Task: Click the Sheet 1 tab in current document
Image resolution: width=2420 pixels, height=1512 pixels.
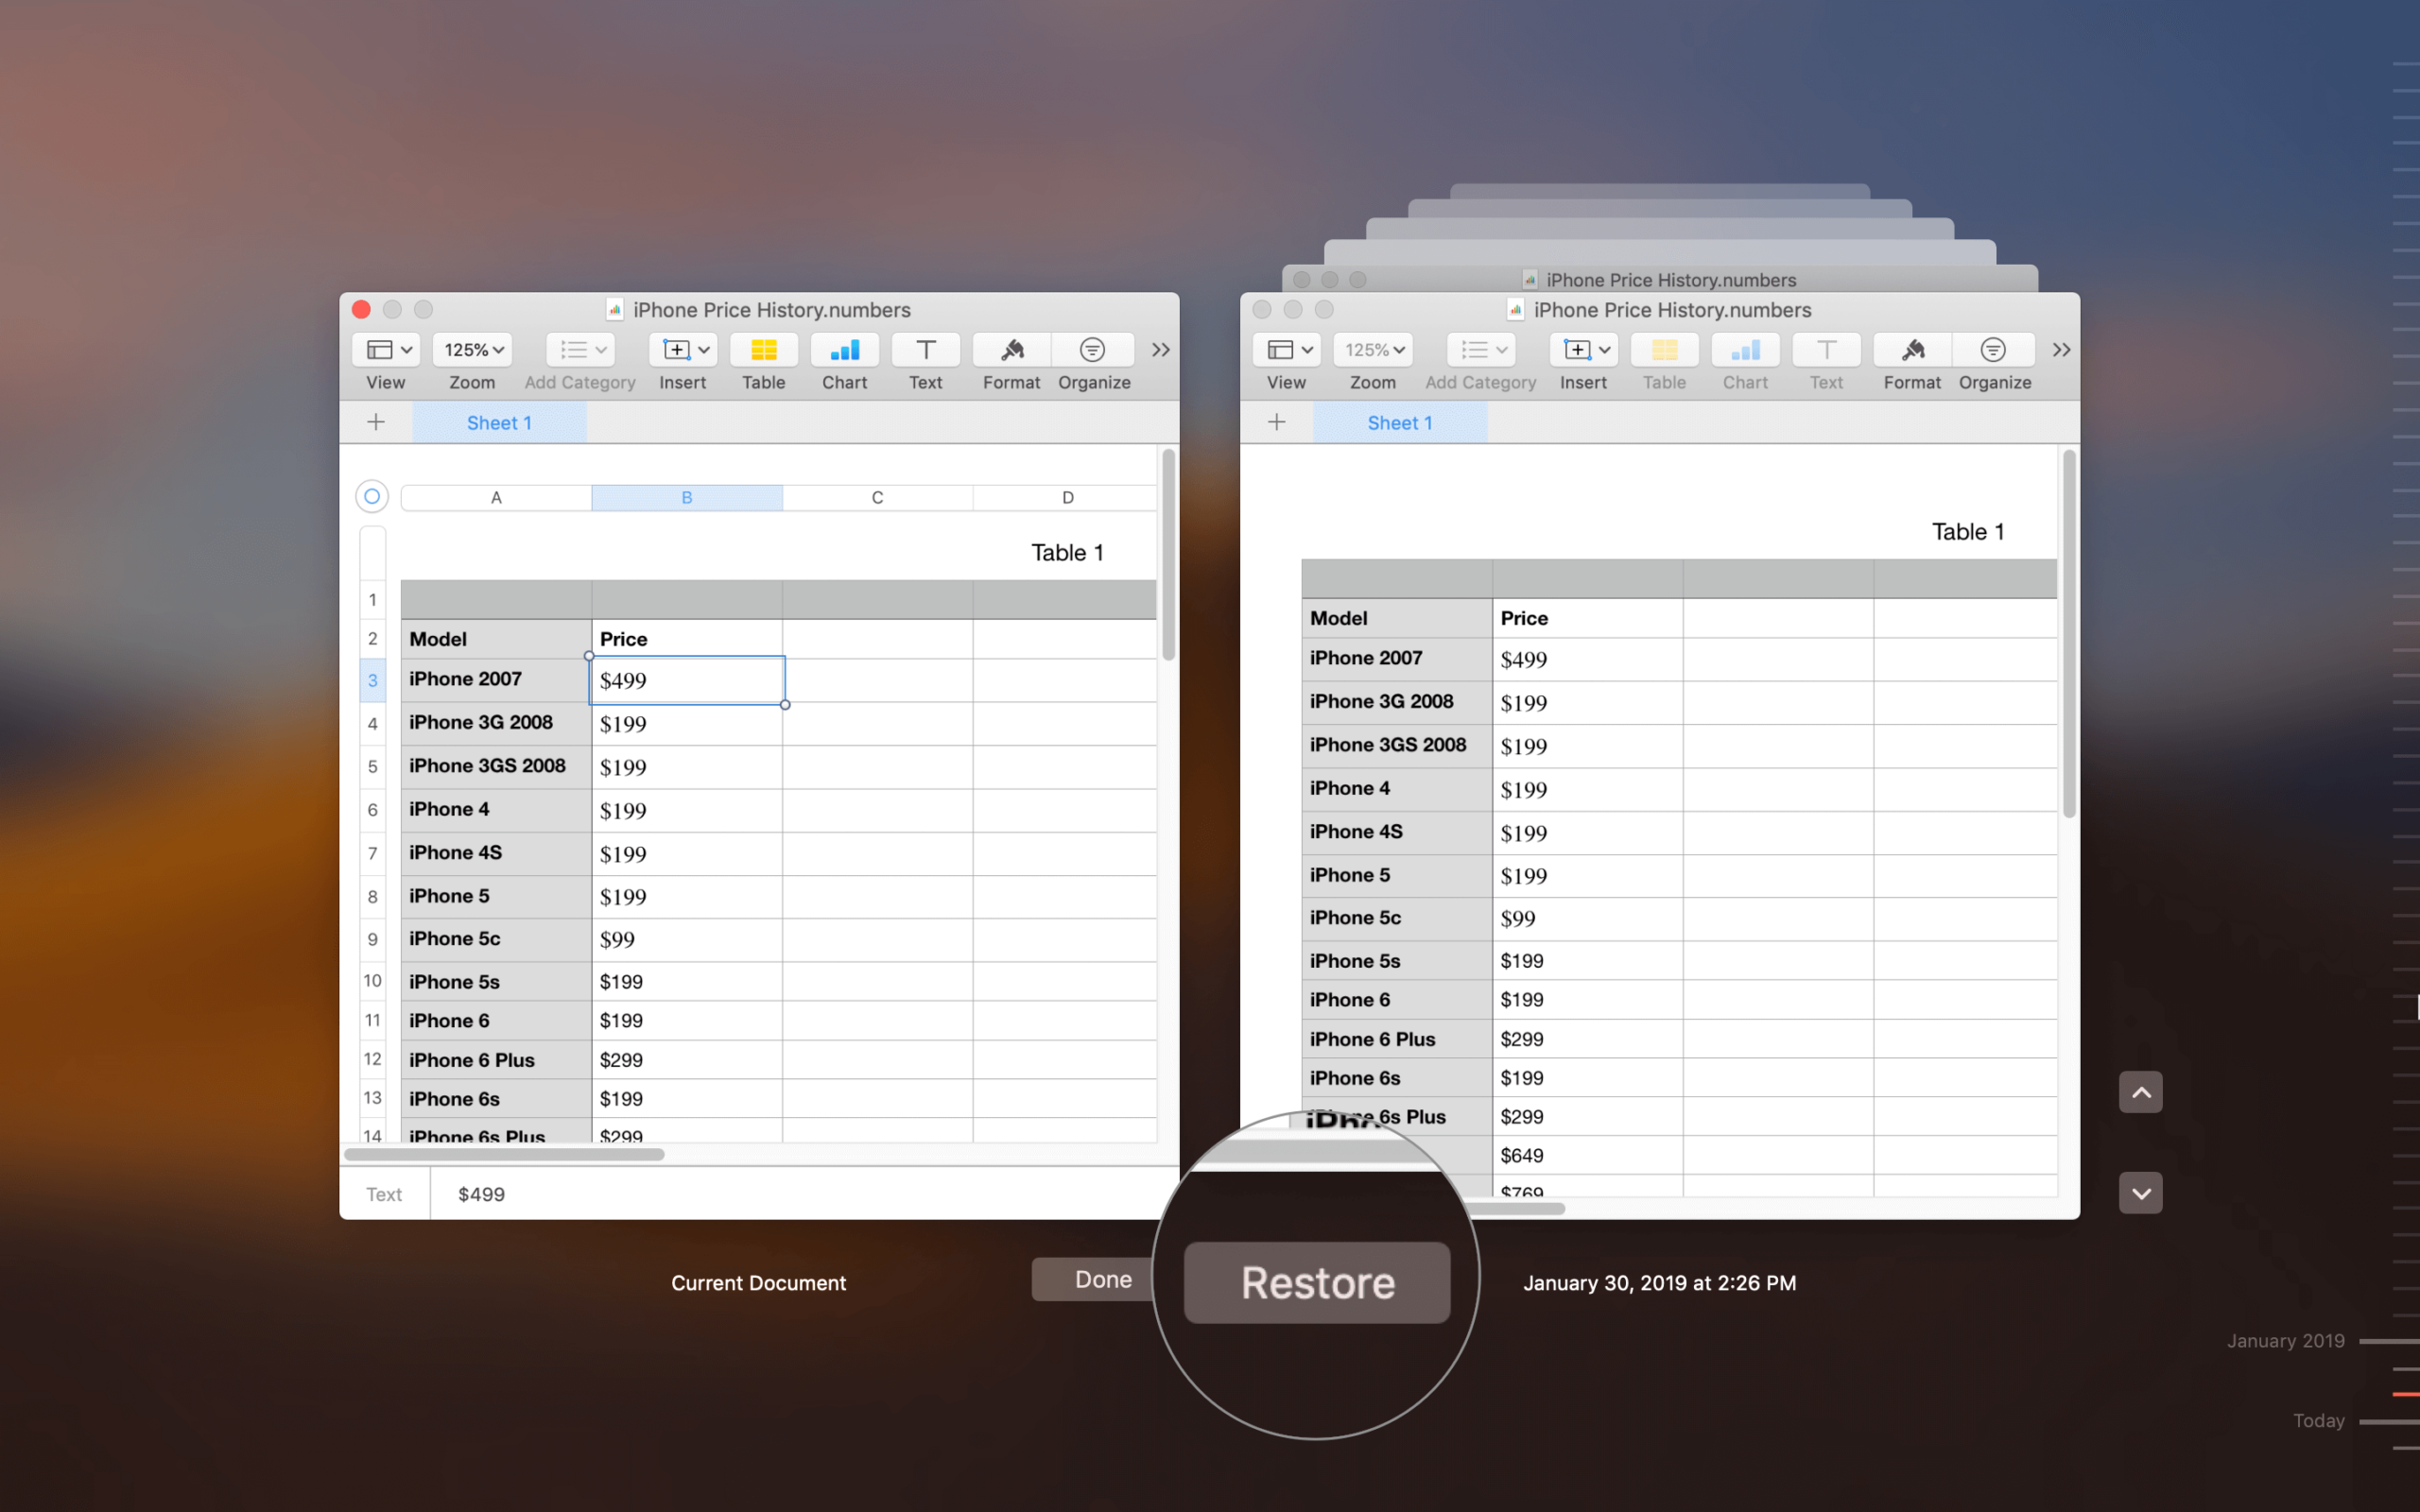Action: click(x=502, y=423)
